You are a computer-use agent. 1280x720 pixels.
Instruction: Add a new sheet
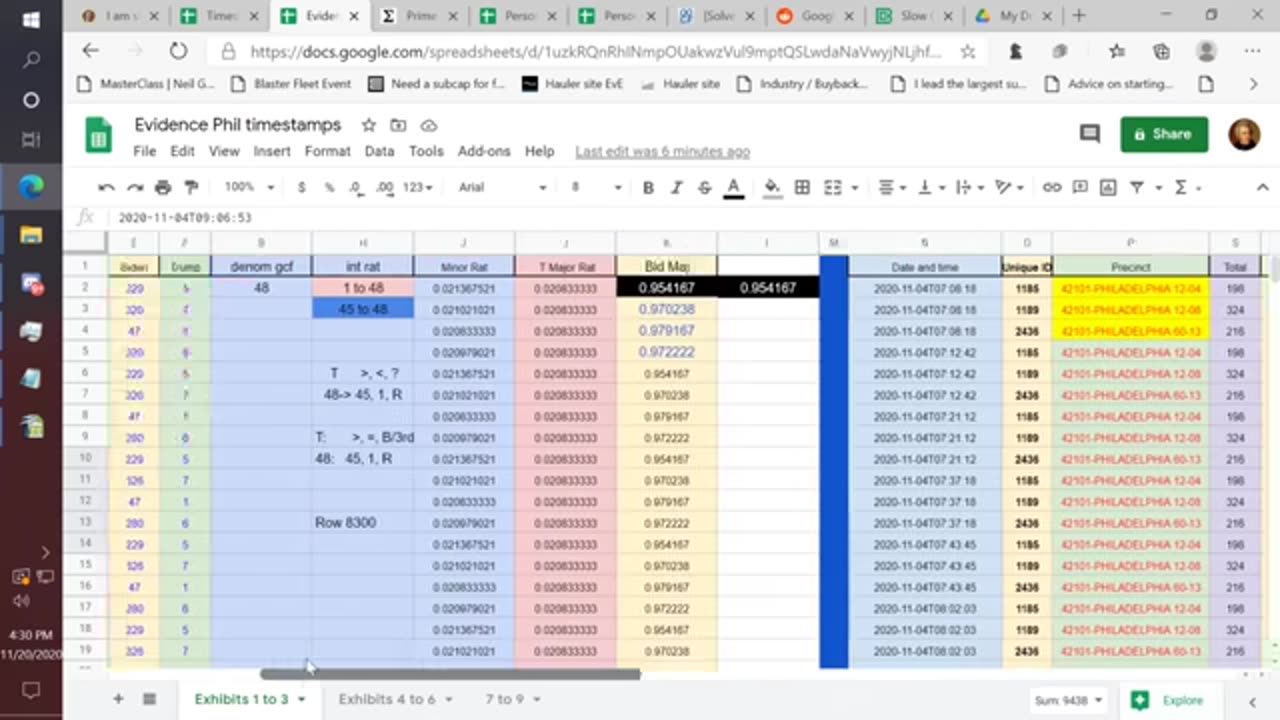(118, 699)
